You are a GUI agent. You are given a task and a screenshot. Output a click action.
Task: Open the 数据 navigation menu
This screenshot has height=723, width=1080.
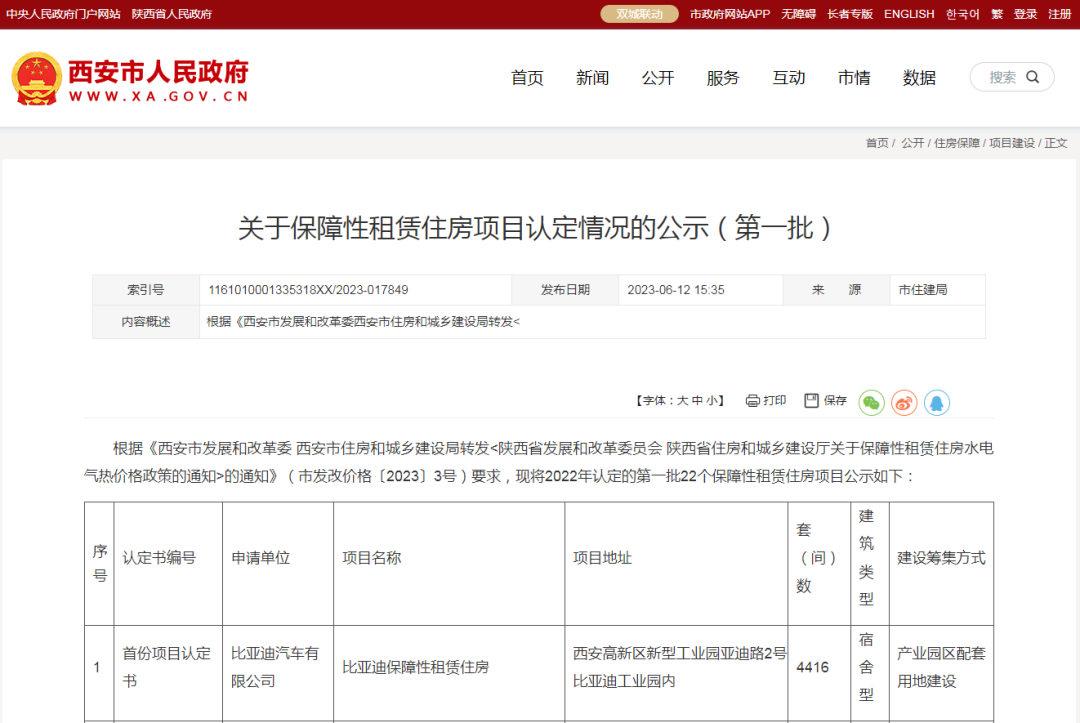click(x=919, y=78)
